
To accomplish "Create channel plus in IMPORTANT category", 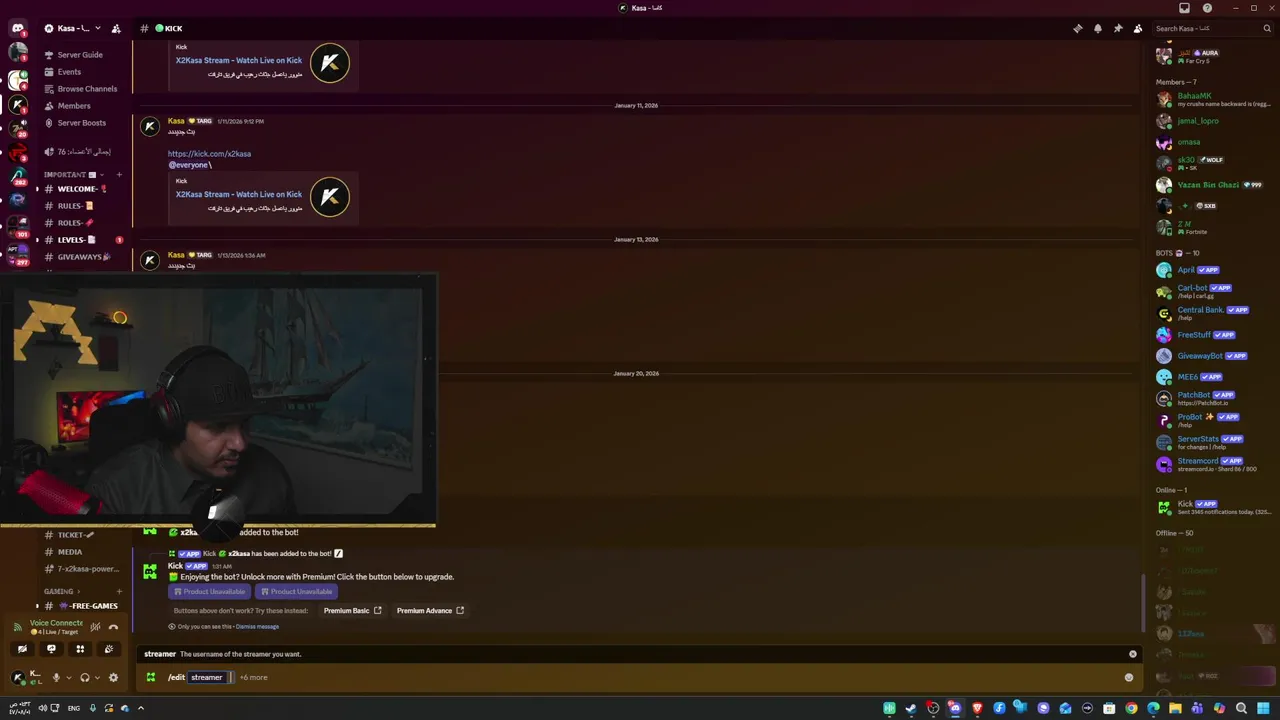I will 119,174.
